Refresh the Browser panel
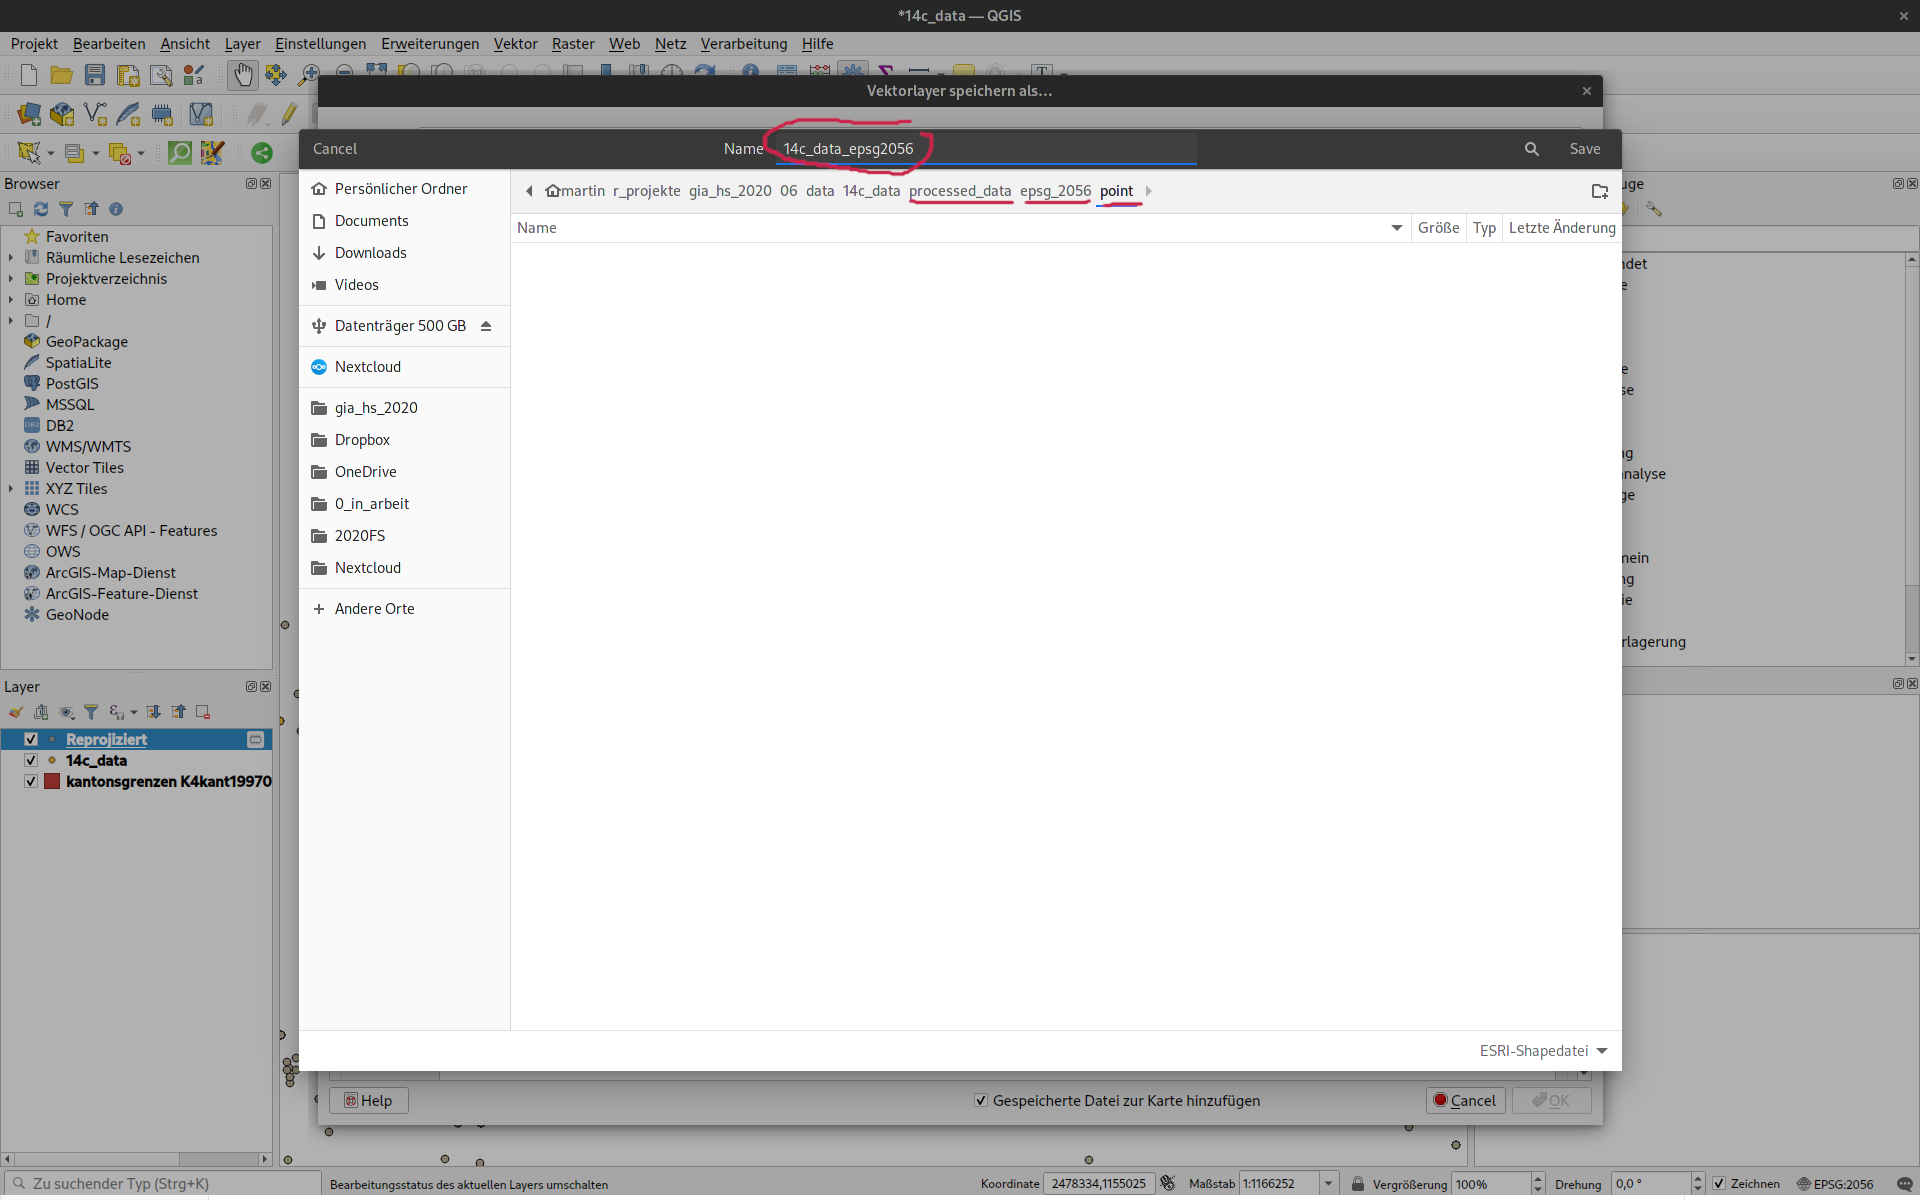The width and height of the screenshot is (1920, 1200). point(41,209)
